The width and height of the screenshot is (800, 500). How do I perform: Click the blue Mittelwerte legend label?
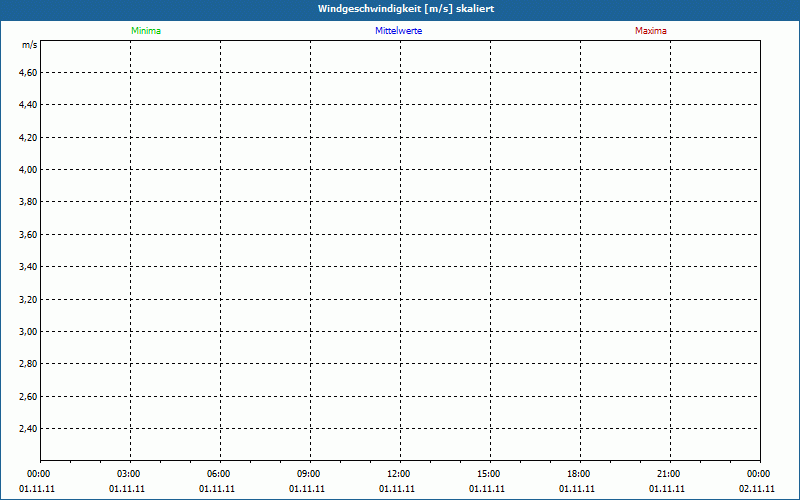(398, 31)
